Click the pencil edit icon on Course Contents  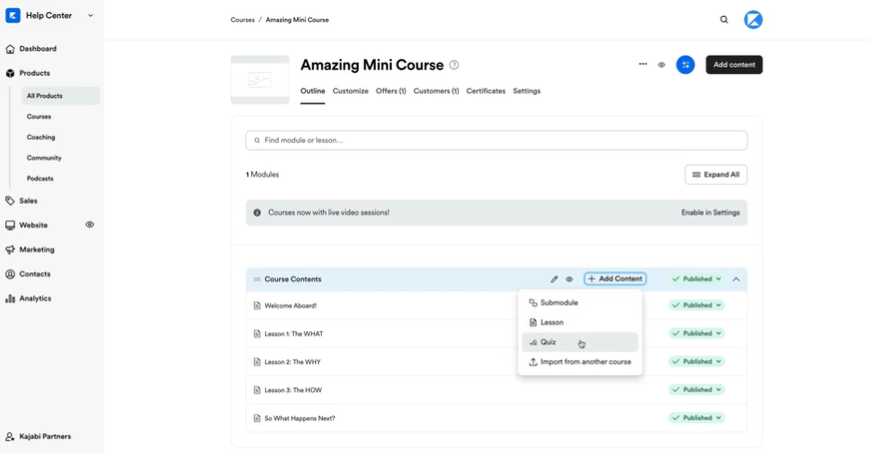tap(554, 279)
